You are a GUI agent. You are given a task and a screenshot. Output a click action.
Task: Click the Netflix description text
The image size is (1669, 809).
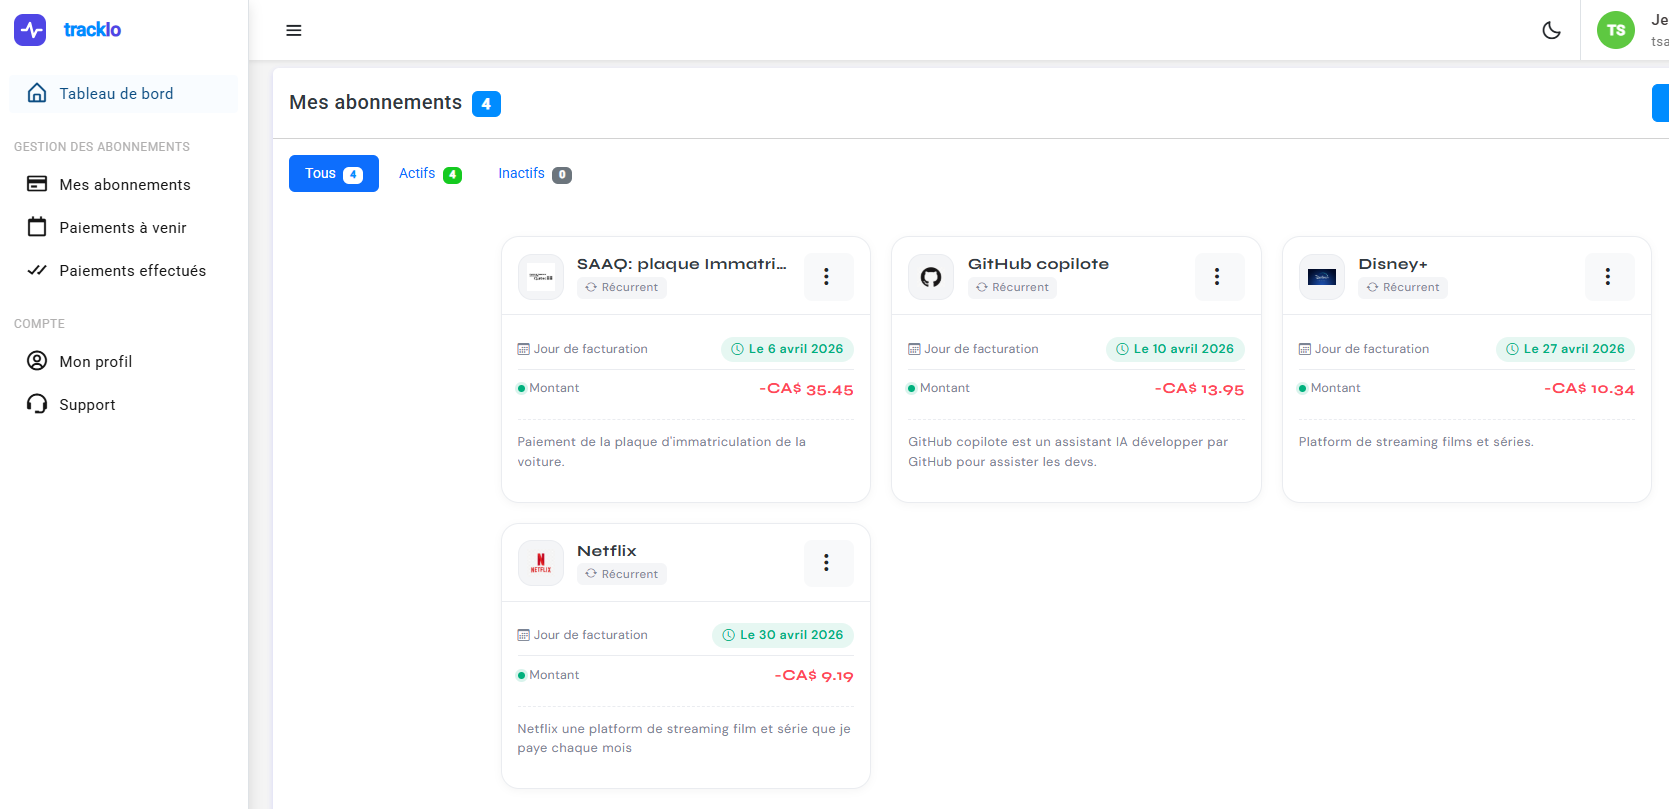coord(684,738)
